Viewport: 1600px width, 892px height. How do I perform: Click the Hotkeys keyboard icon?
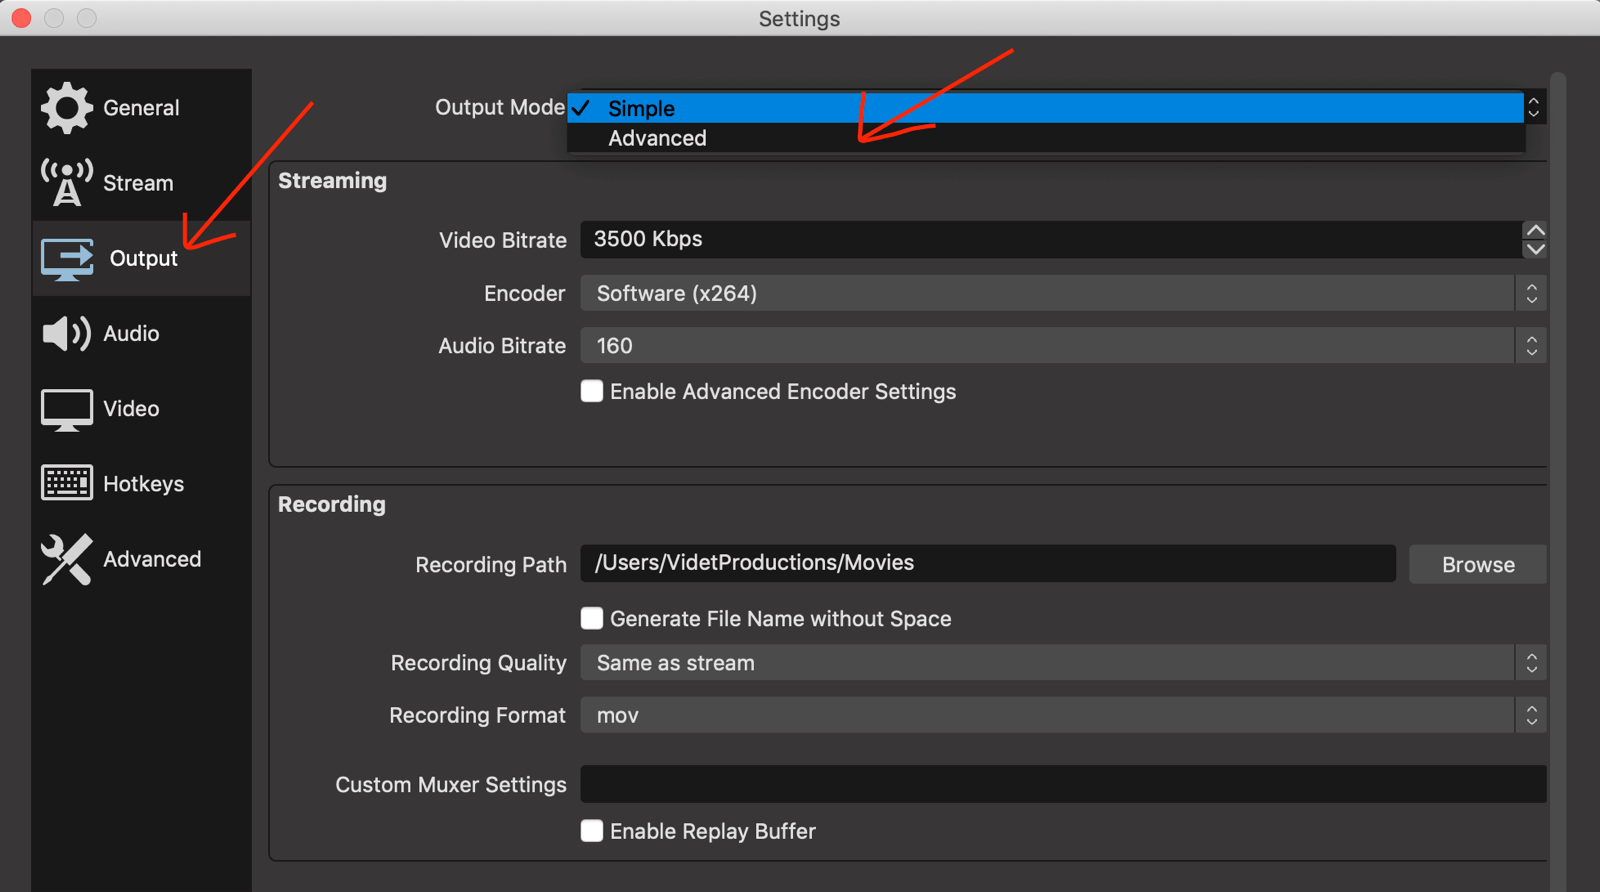pos(67,483)
